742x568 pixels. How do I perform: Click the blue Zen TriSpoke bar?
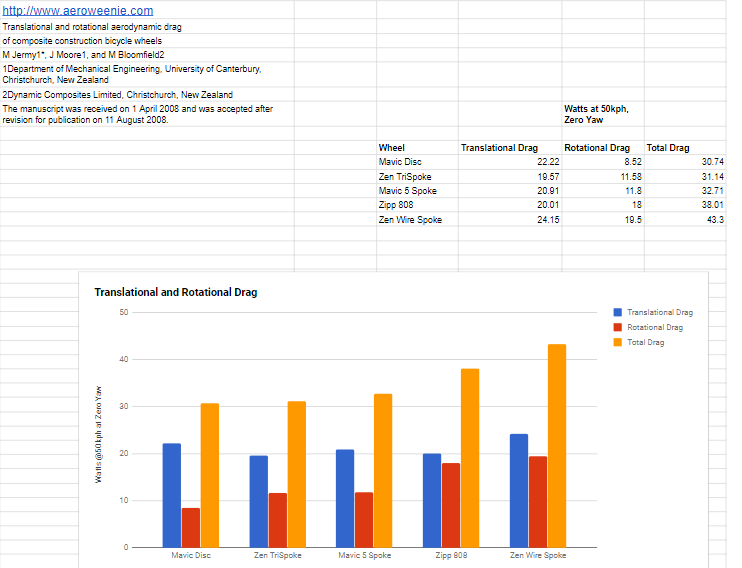[x=258, y=502]
